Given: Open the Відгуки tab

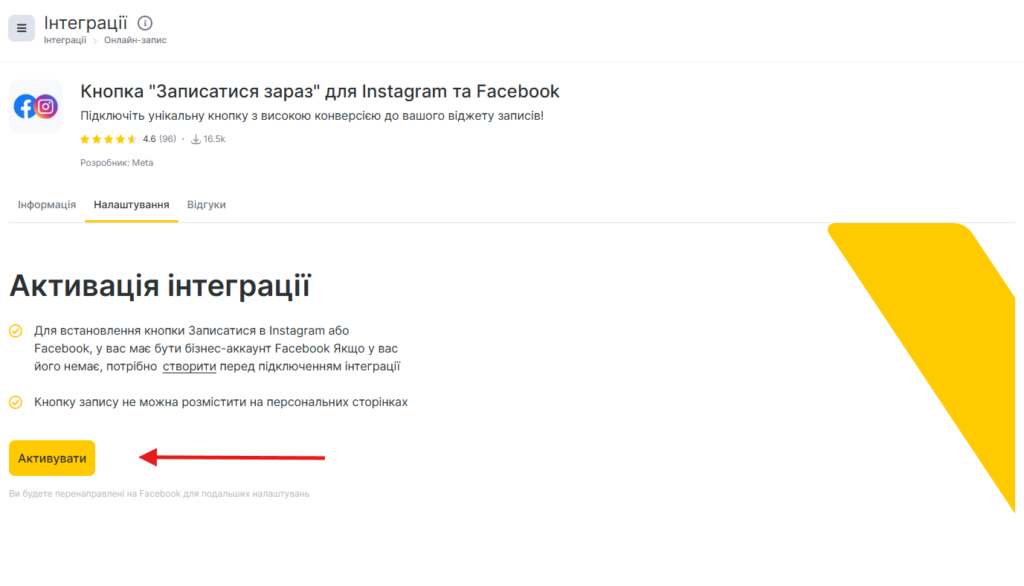Looking at the screenshot, I should pyautogui.click(x=206, y=205).
